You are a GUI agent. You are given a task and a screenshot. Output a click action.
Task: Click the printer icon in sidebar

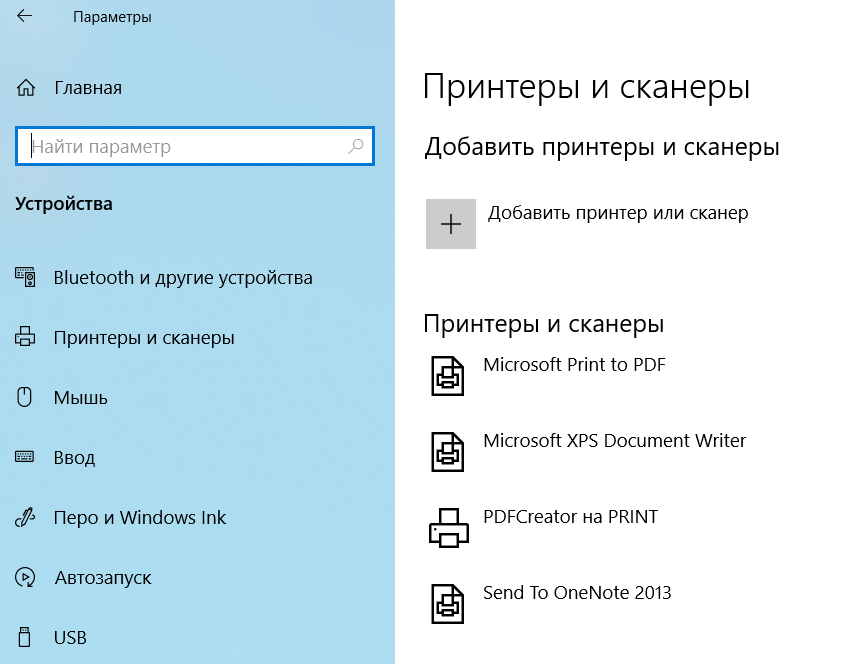[x=26, y=338]
